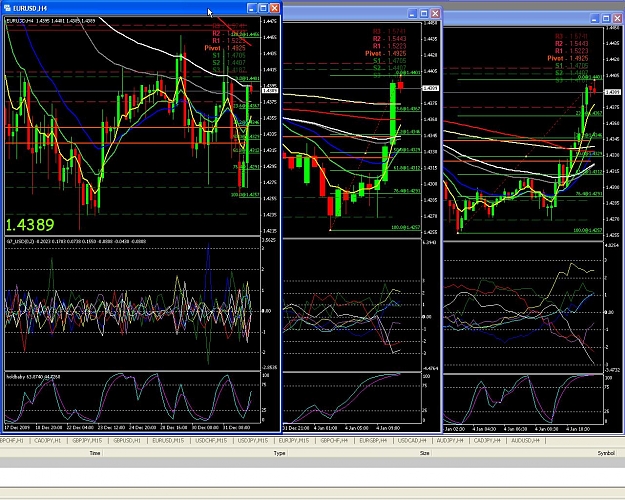The height and width of the screenshot is (500, 625).
Task: Minimize the middle chart window
Action: pos(412,14)
